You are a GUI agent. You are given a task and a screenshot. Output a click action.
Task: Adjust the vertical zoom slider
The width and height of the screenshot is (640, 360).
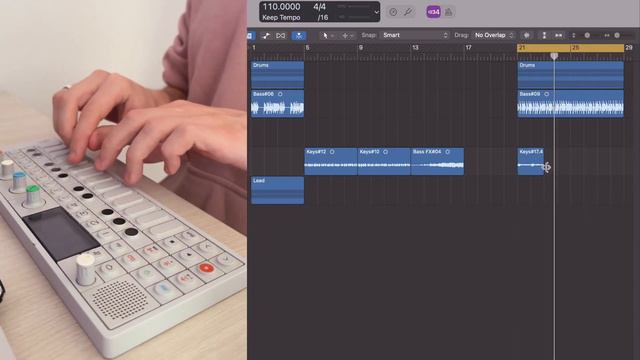tap(587, 36)
